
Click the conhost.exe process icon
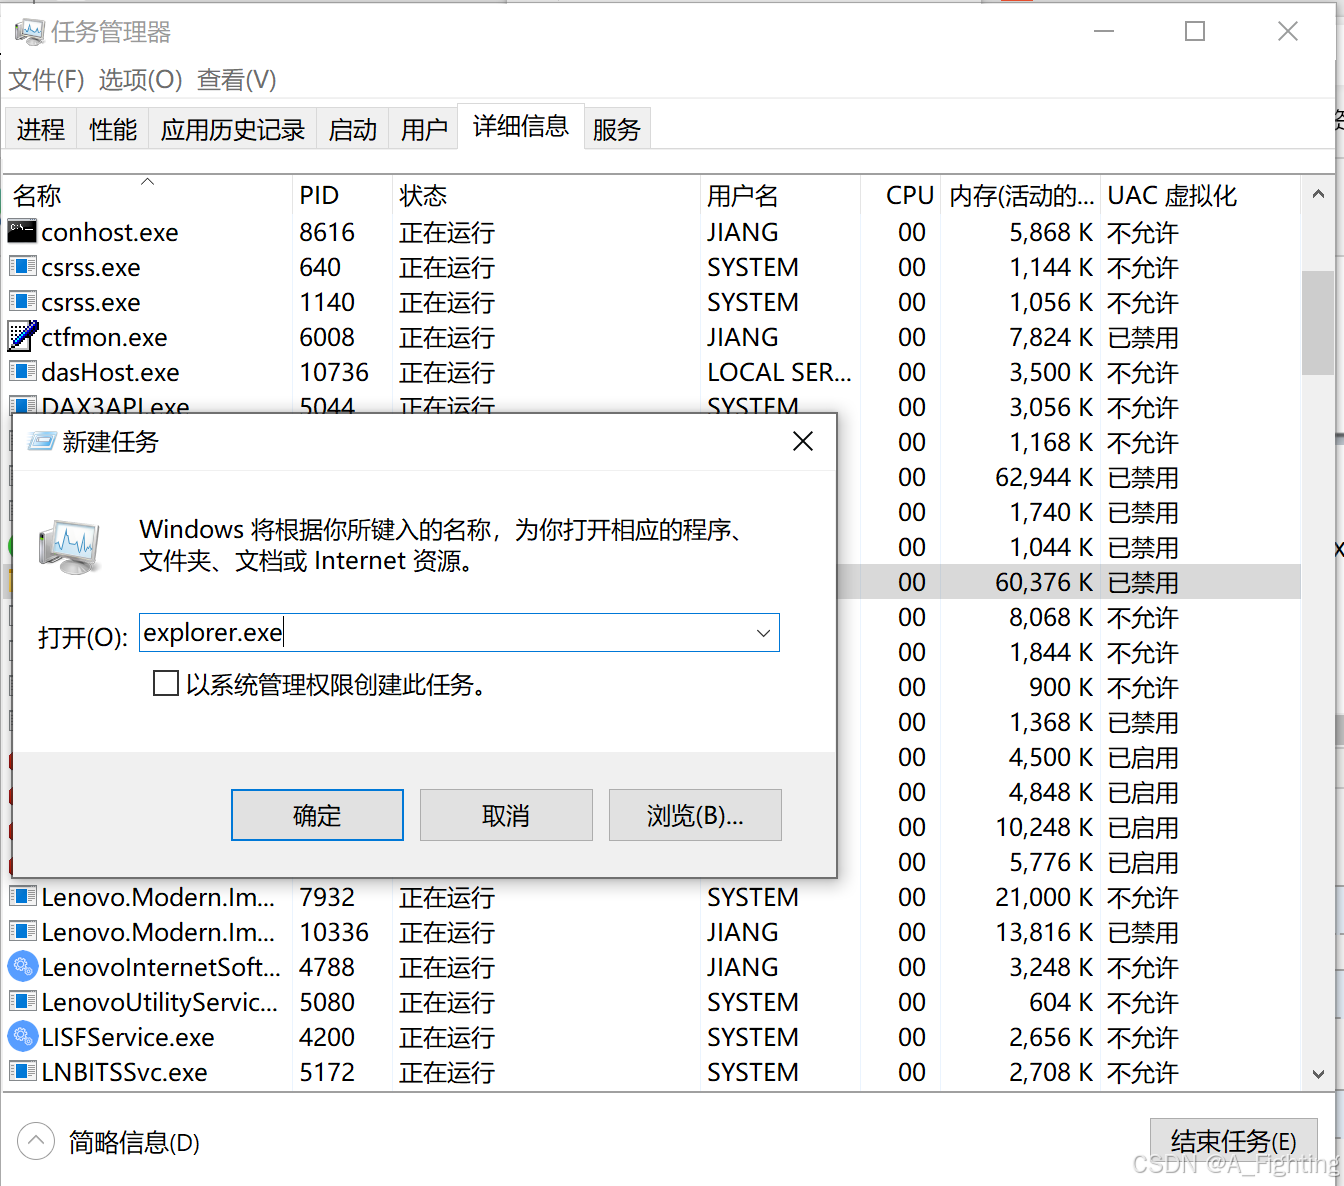[x=22, y=232]
